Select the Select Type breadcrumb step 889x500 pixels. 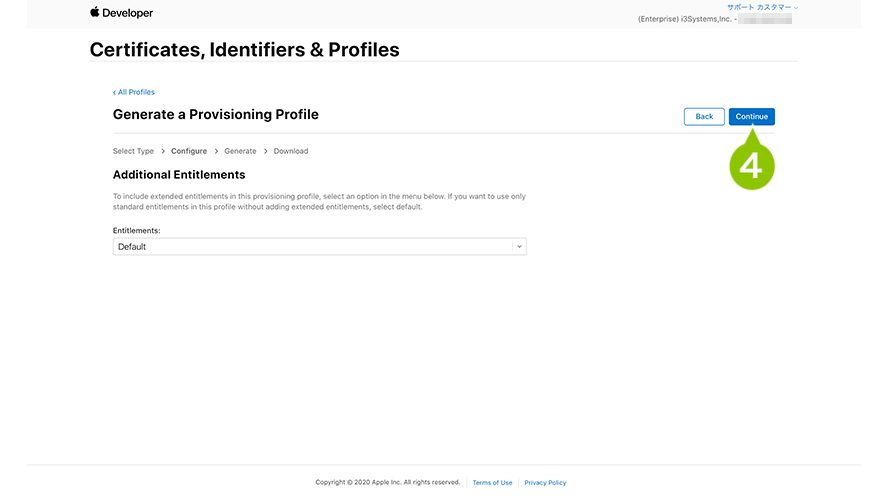[133, 151]
